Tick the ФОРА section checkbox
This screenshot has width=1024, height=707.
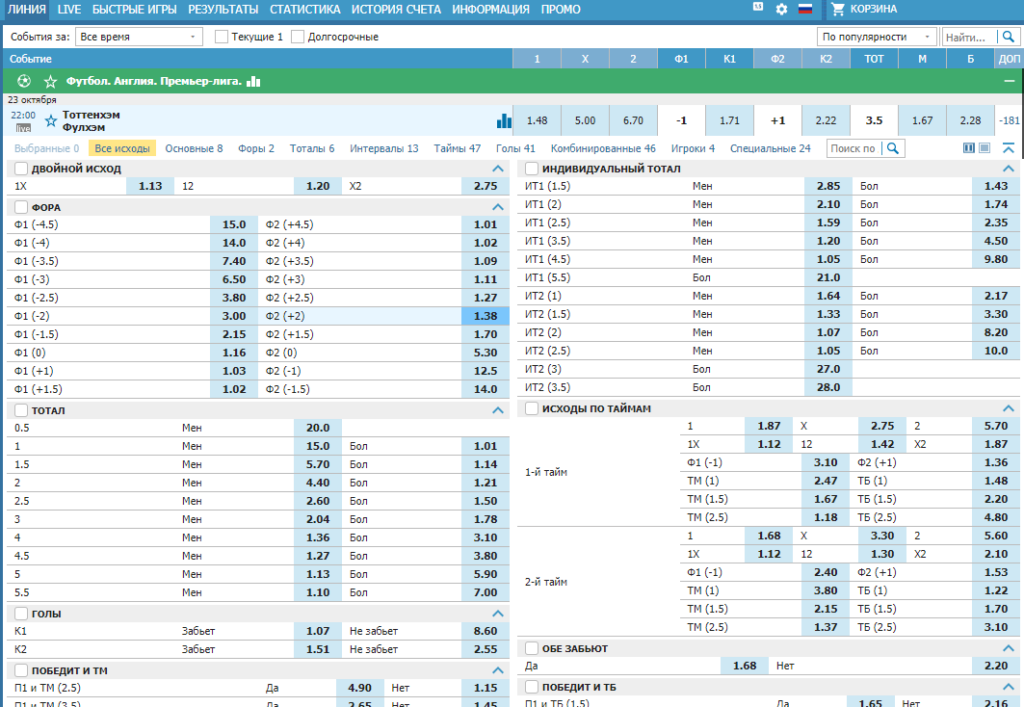(x=21, y=207)
